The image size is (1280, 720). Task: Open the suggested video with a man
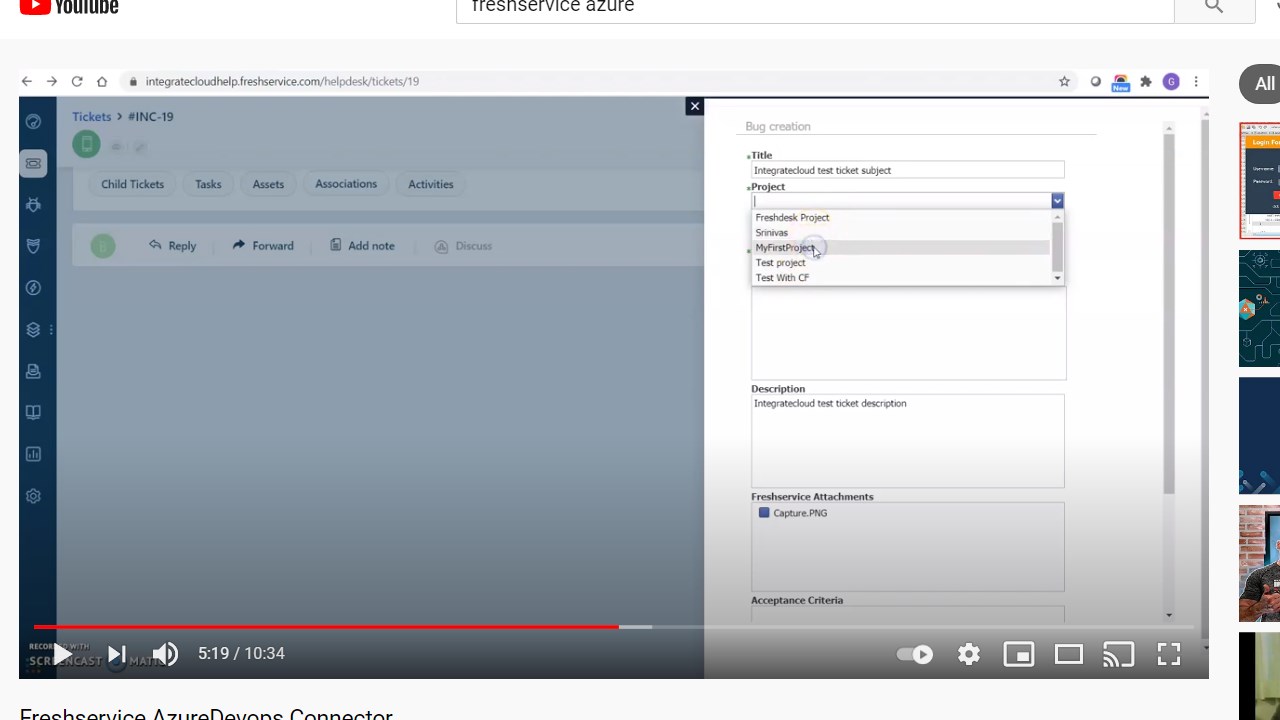pos(1260,563)
